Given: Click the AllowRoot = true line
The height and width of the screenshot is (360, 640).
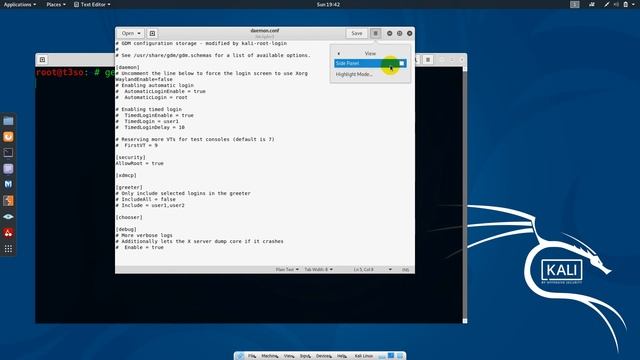Looking at the screenshot, I should click(x=140, y=163).
